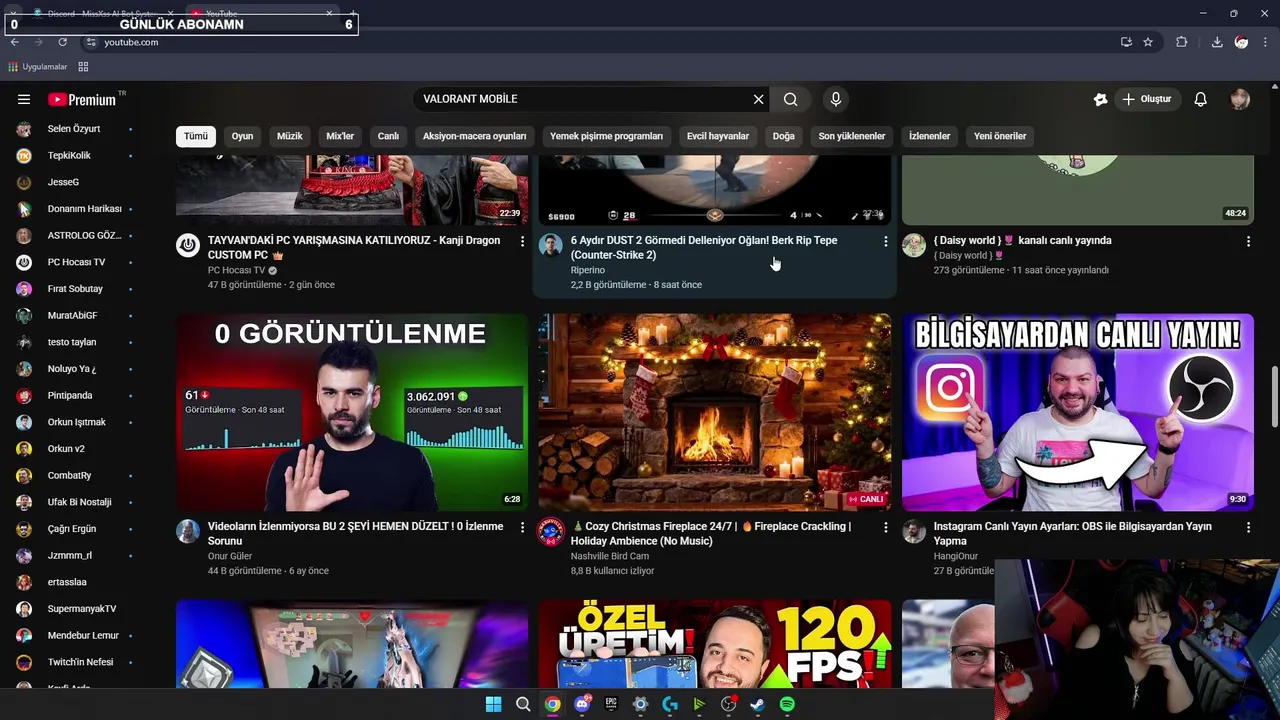The height and width of the screenshot is (720, 1280).
Task: View site information icon in address bar
Action: click(91, 42)
